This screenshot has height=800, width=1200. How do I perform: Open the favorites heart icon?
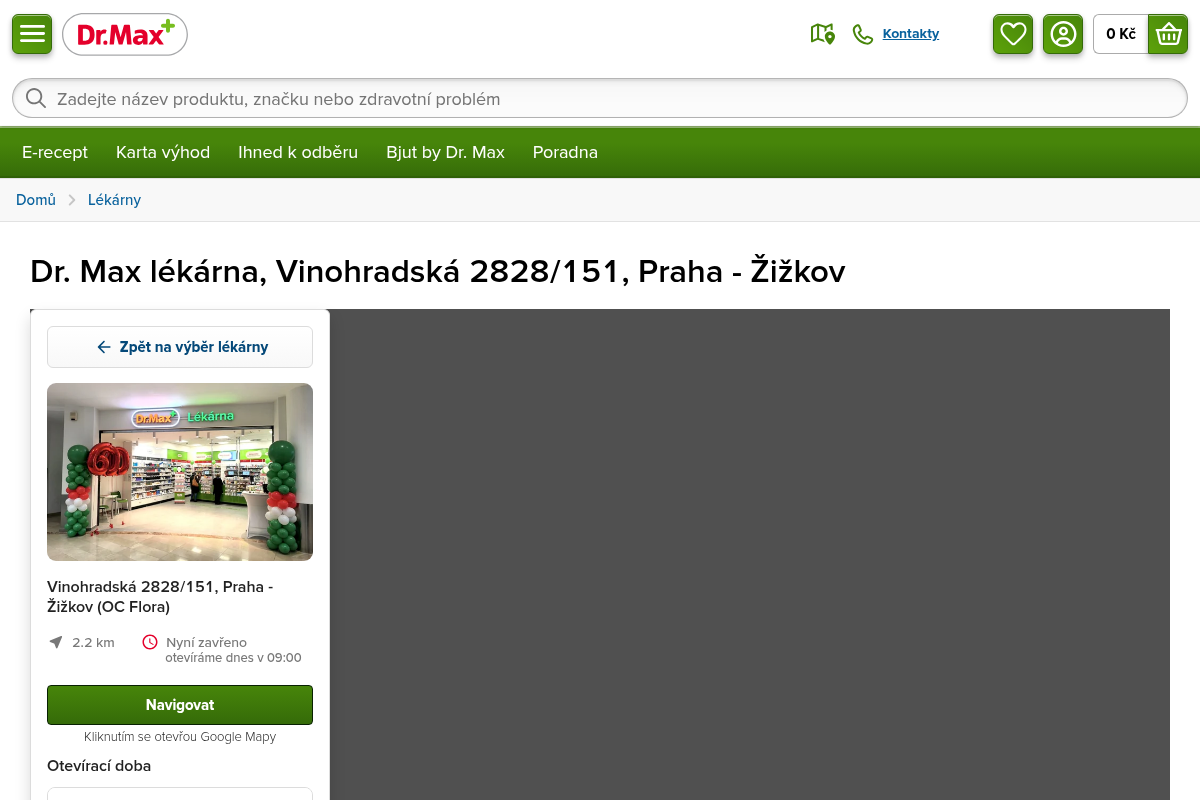click(x=1013, y=34)
